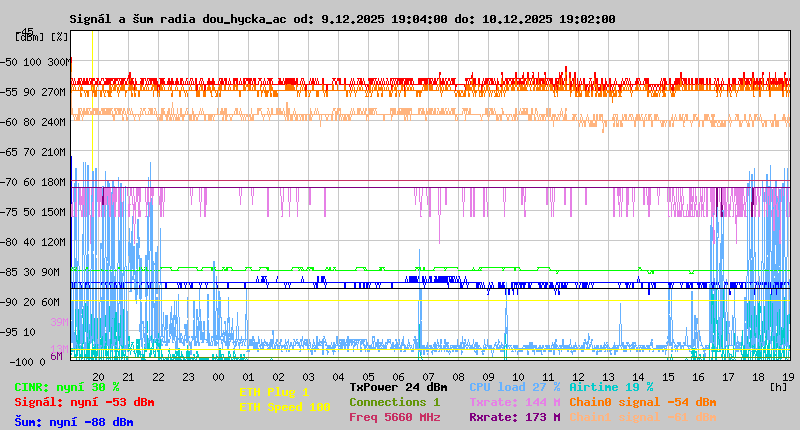Viewport: 800px width, 430px height.
Task: Click the '-75 50 150M' y-axis label
Action: pyautogui.click(x=33, y=212)
